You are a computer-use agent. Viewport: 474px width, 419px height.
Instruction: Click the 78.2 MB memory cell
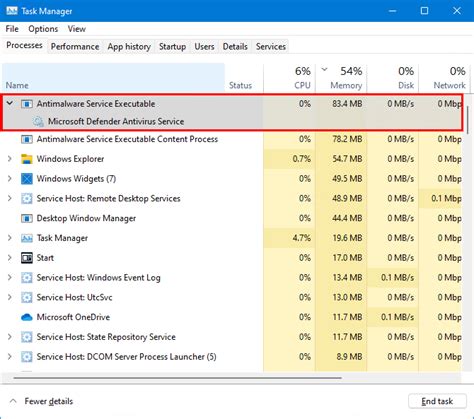(341, 139)
